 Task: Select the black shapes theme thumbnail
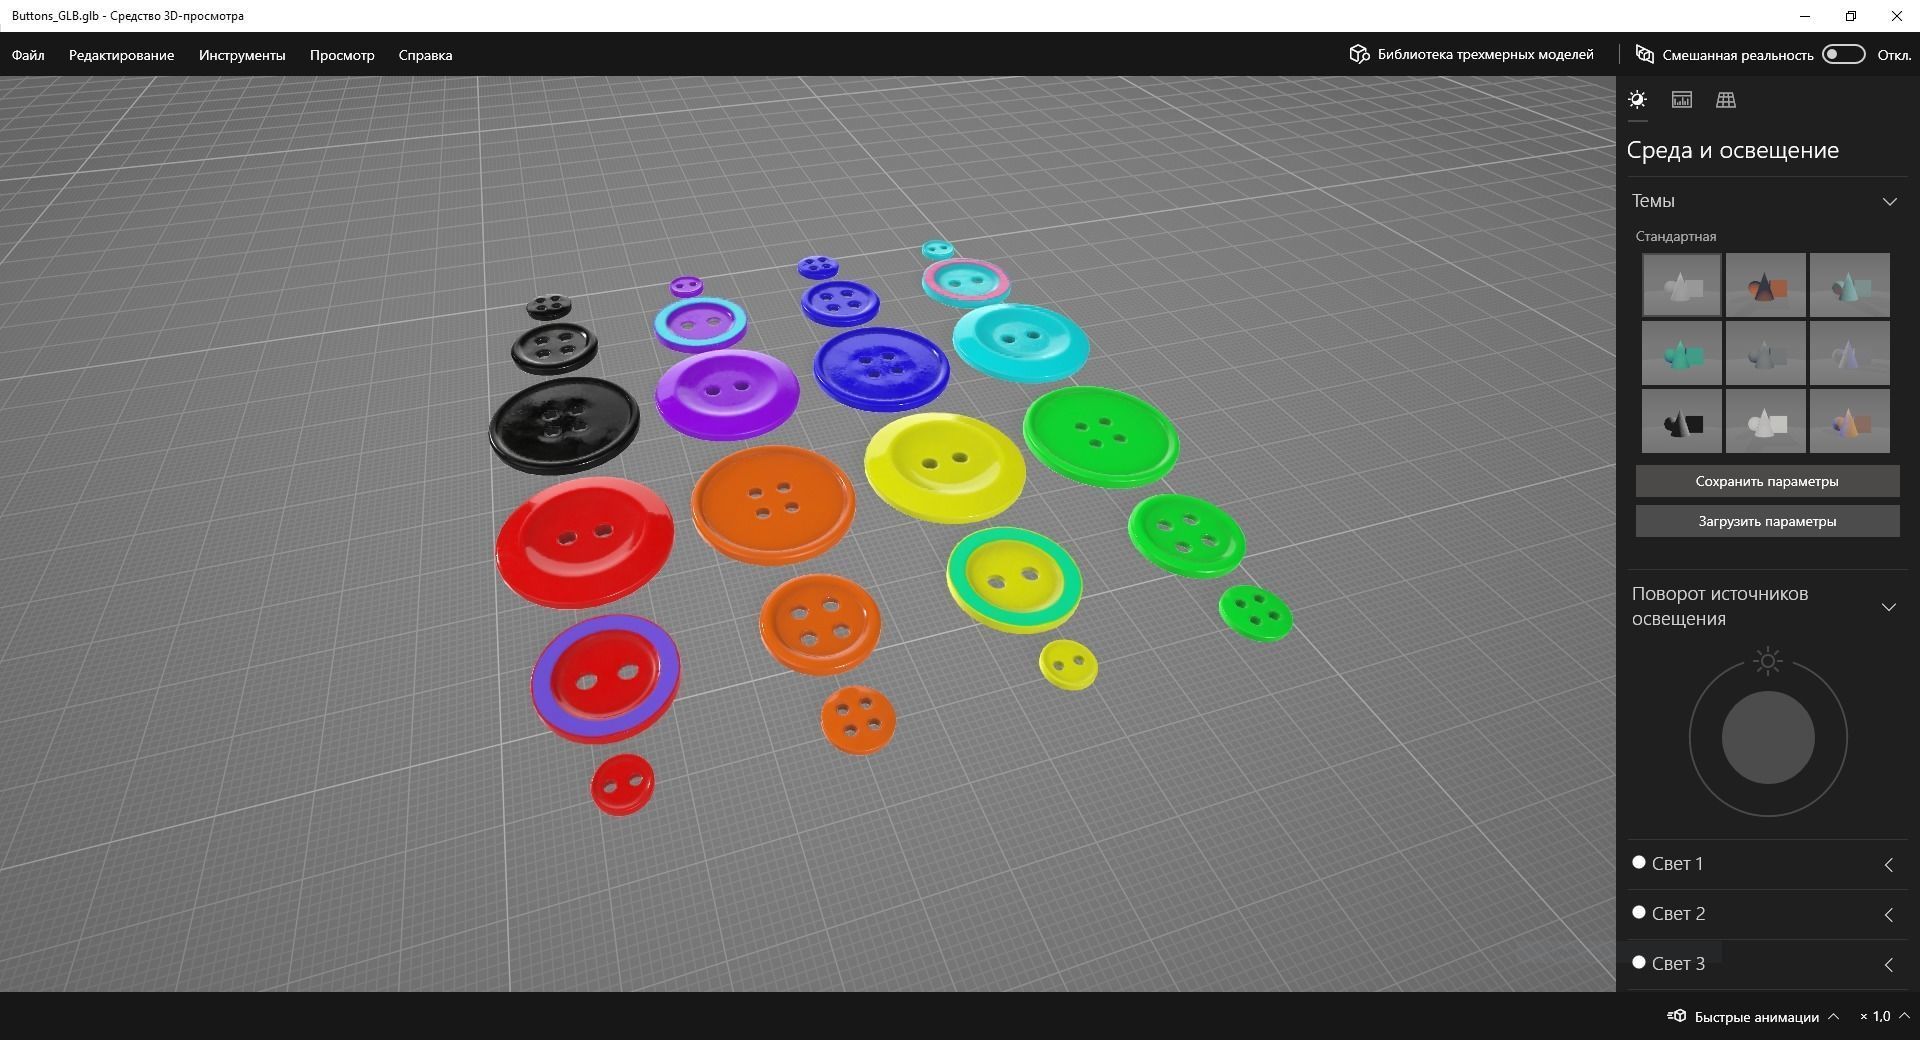(1682, 421)
